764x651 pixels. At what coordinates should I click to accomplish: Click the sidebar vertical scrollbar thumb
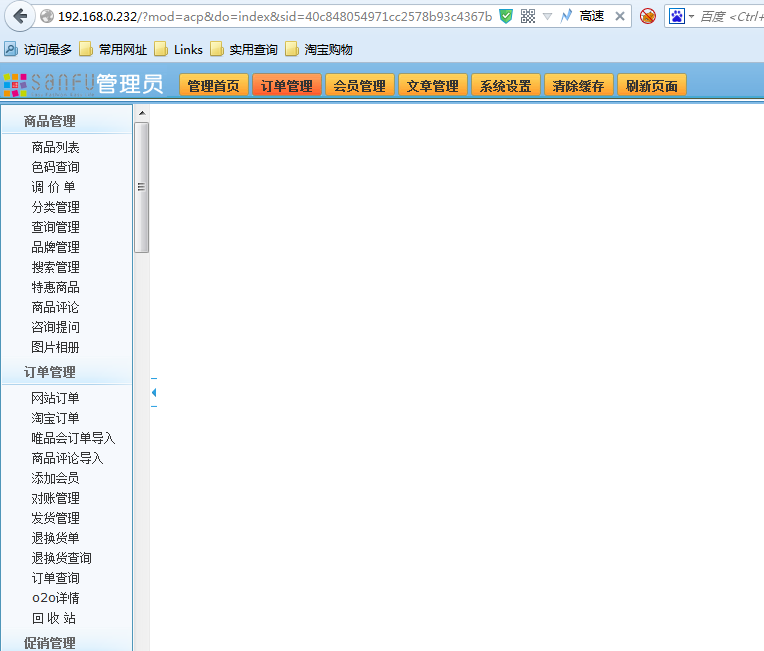142,188
